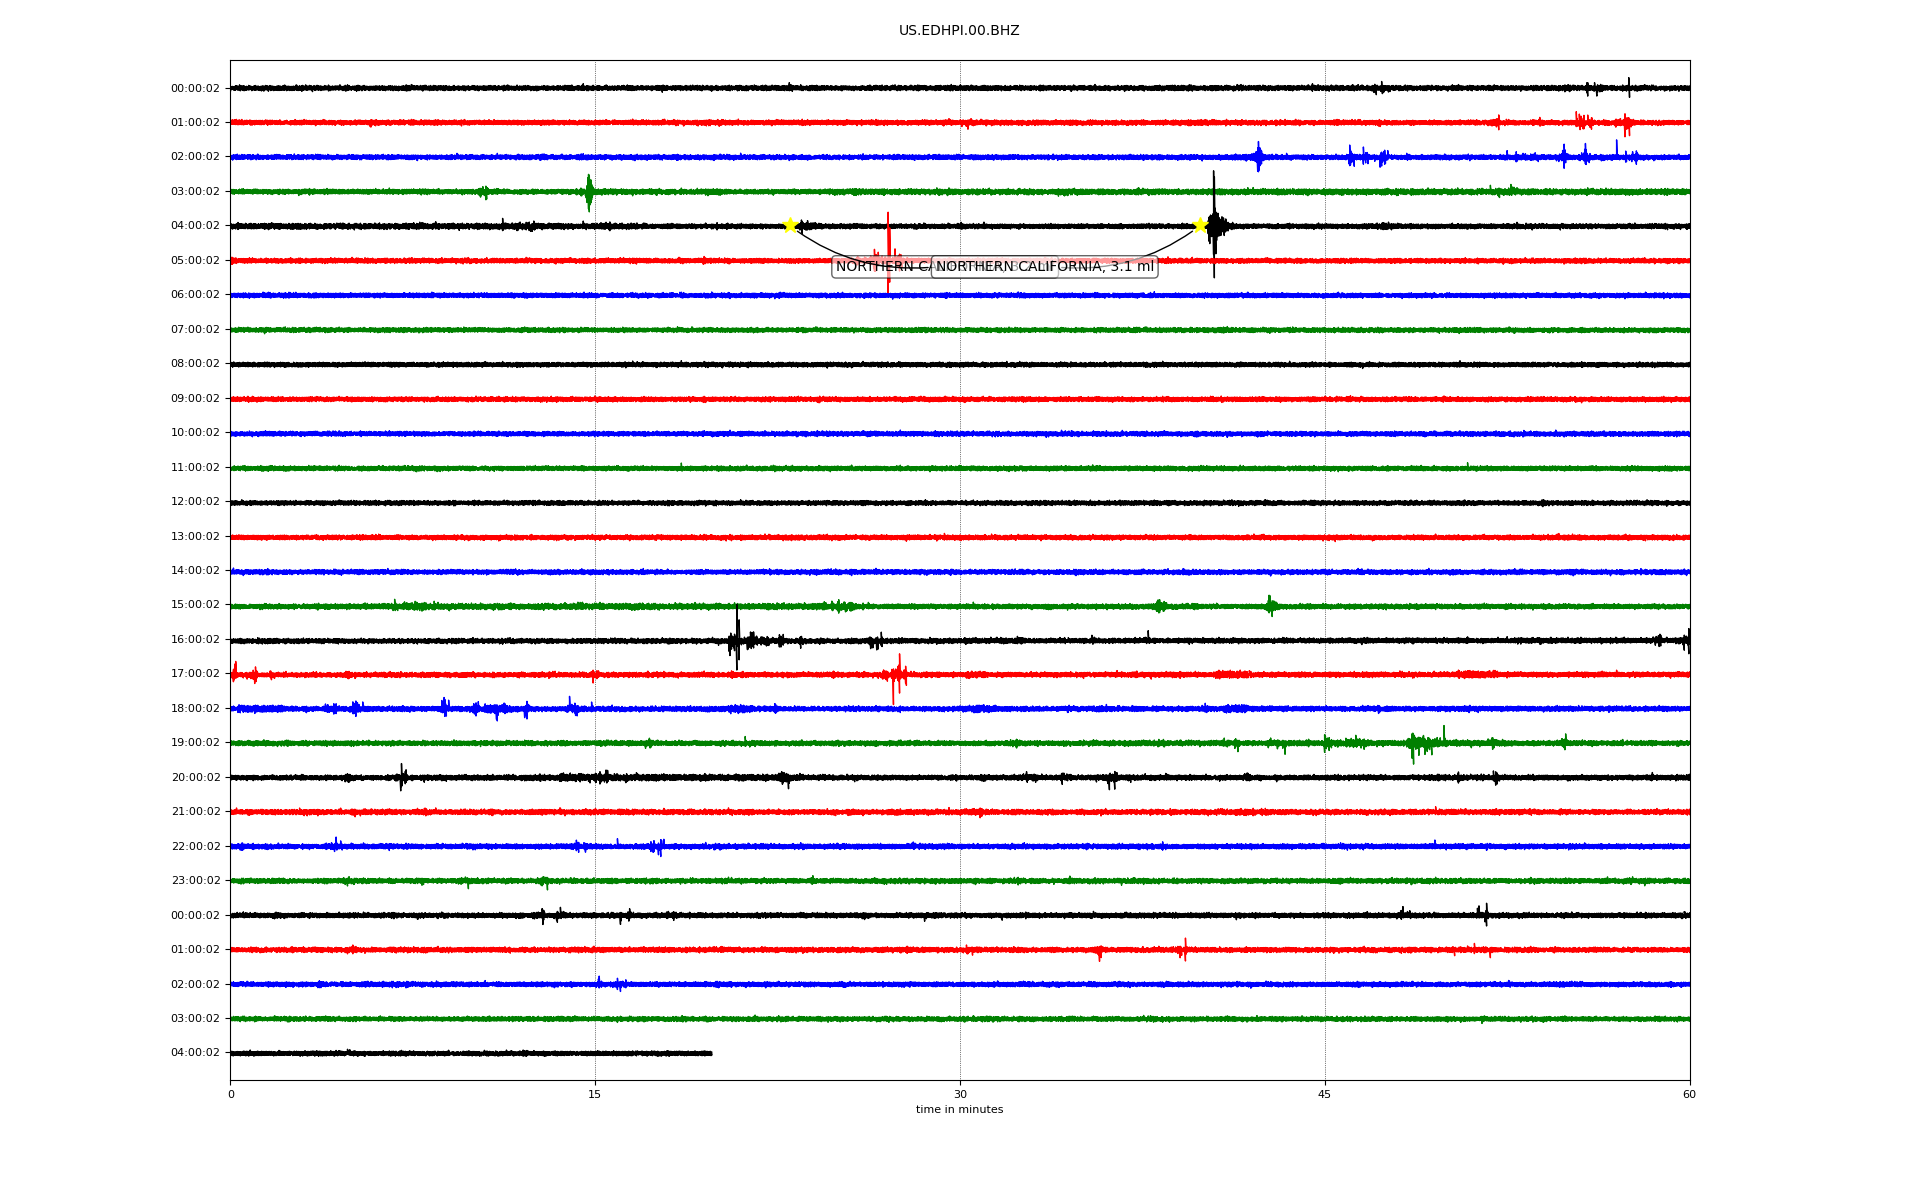Click the US.EDHPI.00.BHZ plot title
The image size is (1920, 1200).
958,31
